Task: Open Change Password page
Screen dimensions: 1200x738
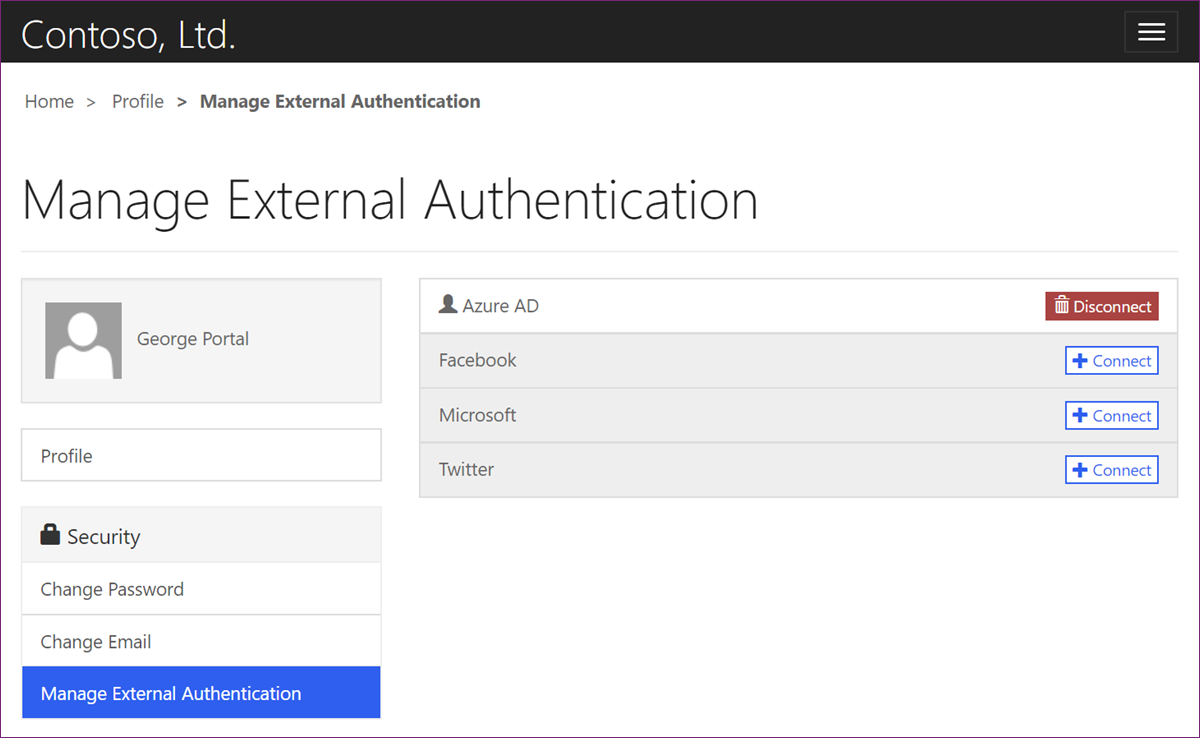Action: (112, 589)
